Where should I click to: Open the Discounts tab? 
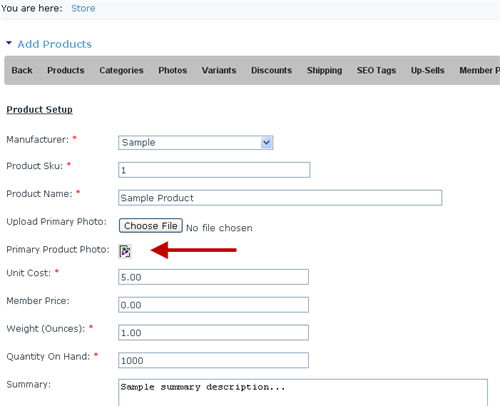[x=271, y=70]
